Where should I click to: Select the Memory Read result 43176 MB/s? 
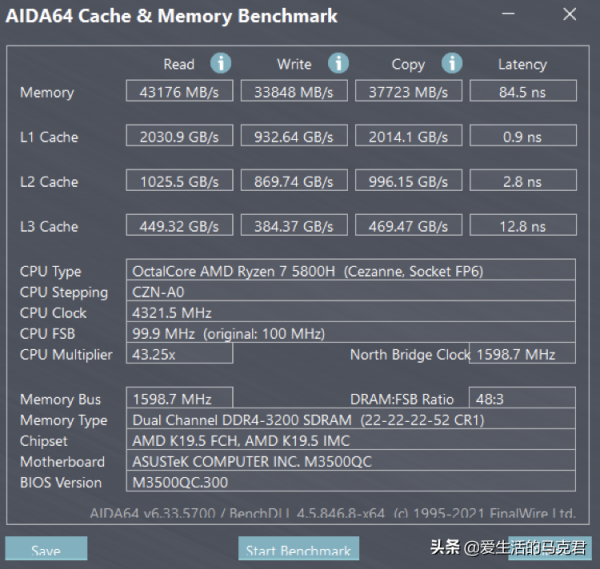pyautogui.click(x=180, y=92)
